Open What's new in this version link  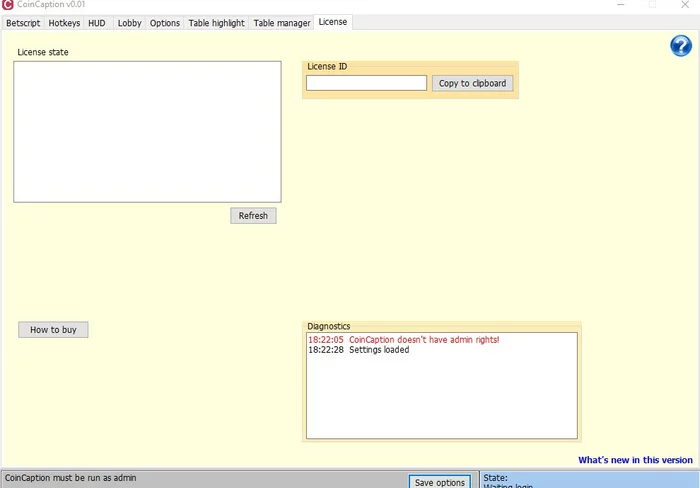pos(635,460)
